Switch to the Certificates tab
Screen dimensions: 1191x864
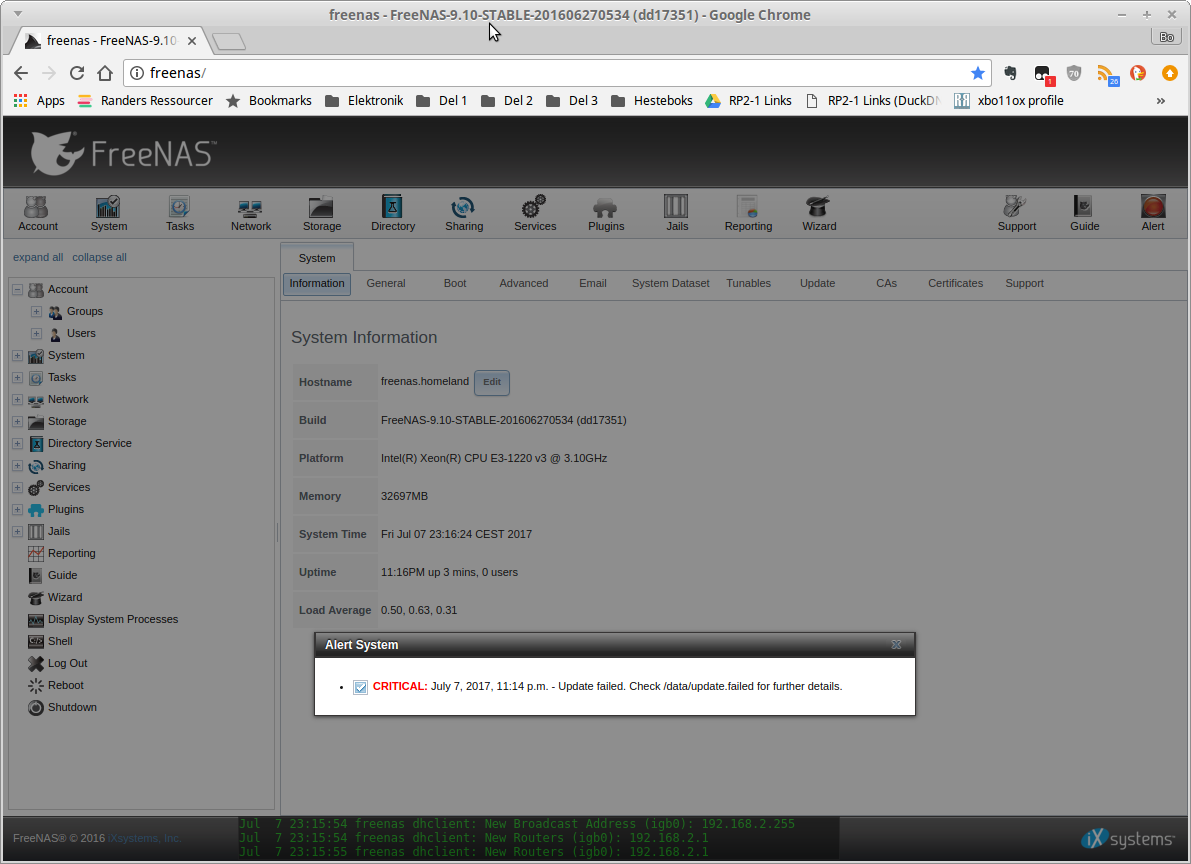click(x=956, y=283)
